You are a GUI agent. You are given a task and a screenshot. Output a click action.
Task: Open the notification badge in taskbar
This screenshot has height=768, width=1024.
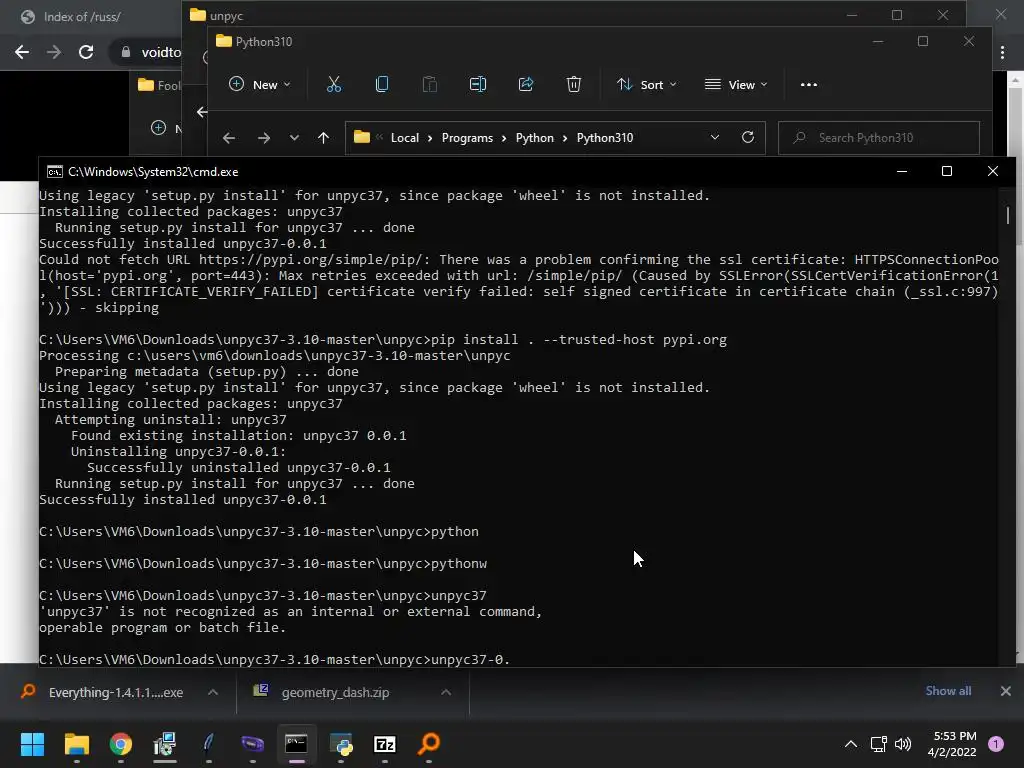coord(996,744)
